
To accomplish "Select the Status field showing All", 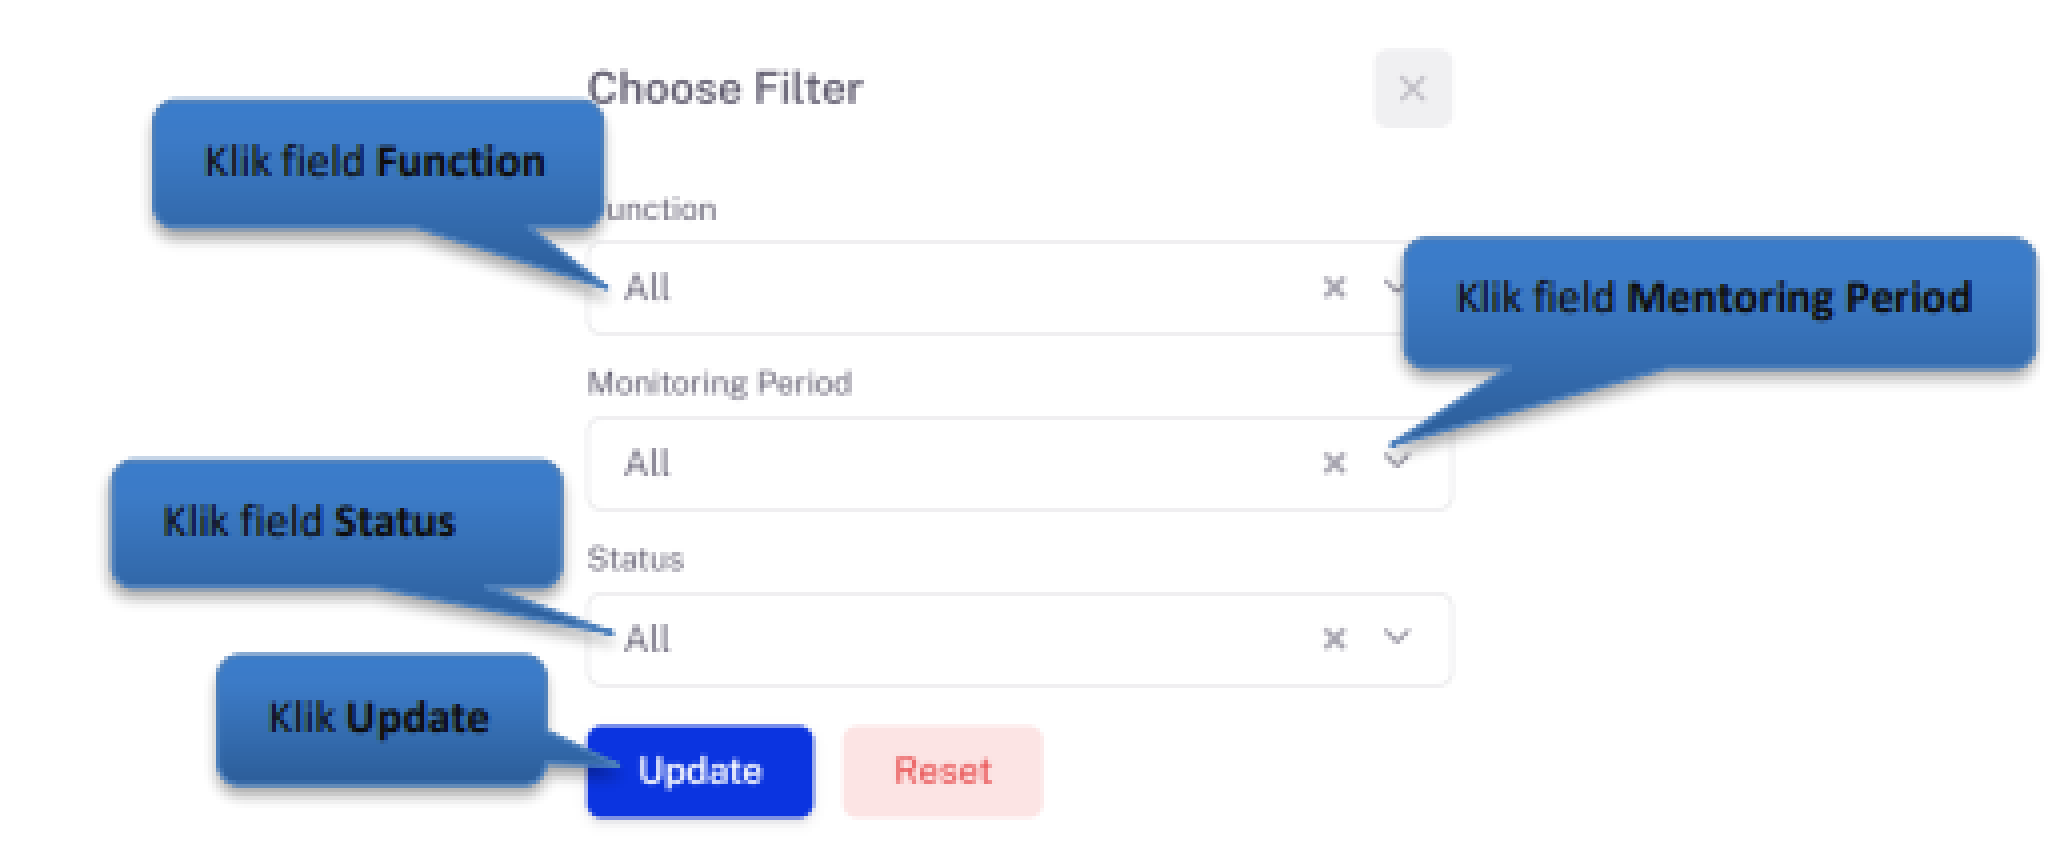I will 900,638.
